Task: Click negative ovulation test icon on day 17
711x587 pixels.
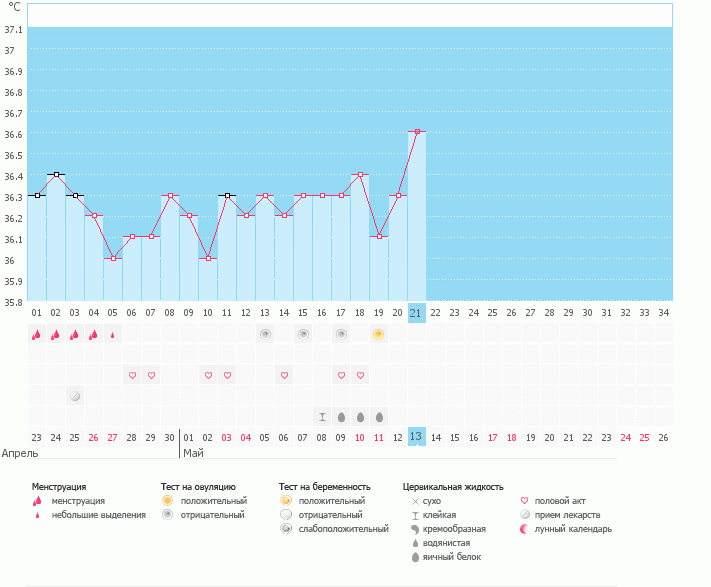Action: 341,335
